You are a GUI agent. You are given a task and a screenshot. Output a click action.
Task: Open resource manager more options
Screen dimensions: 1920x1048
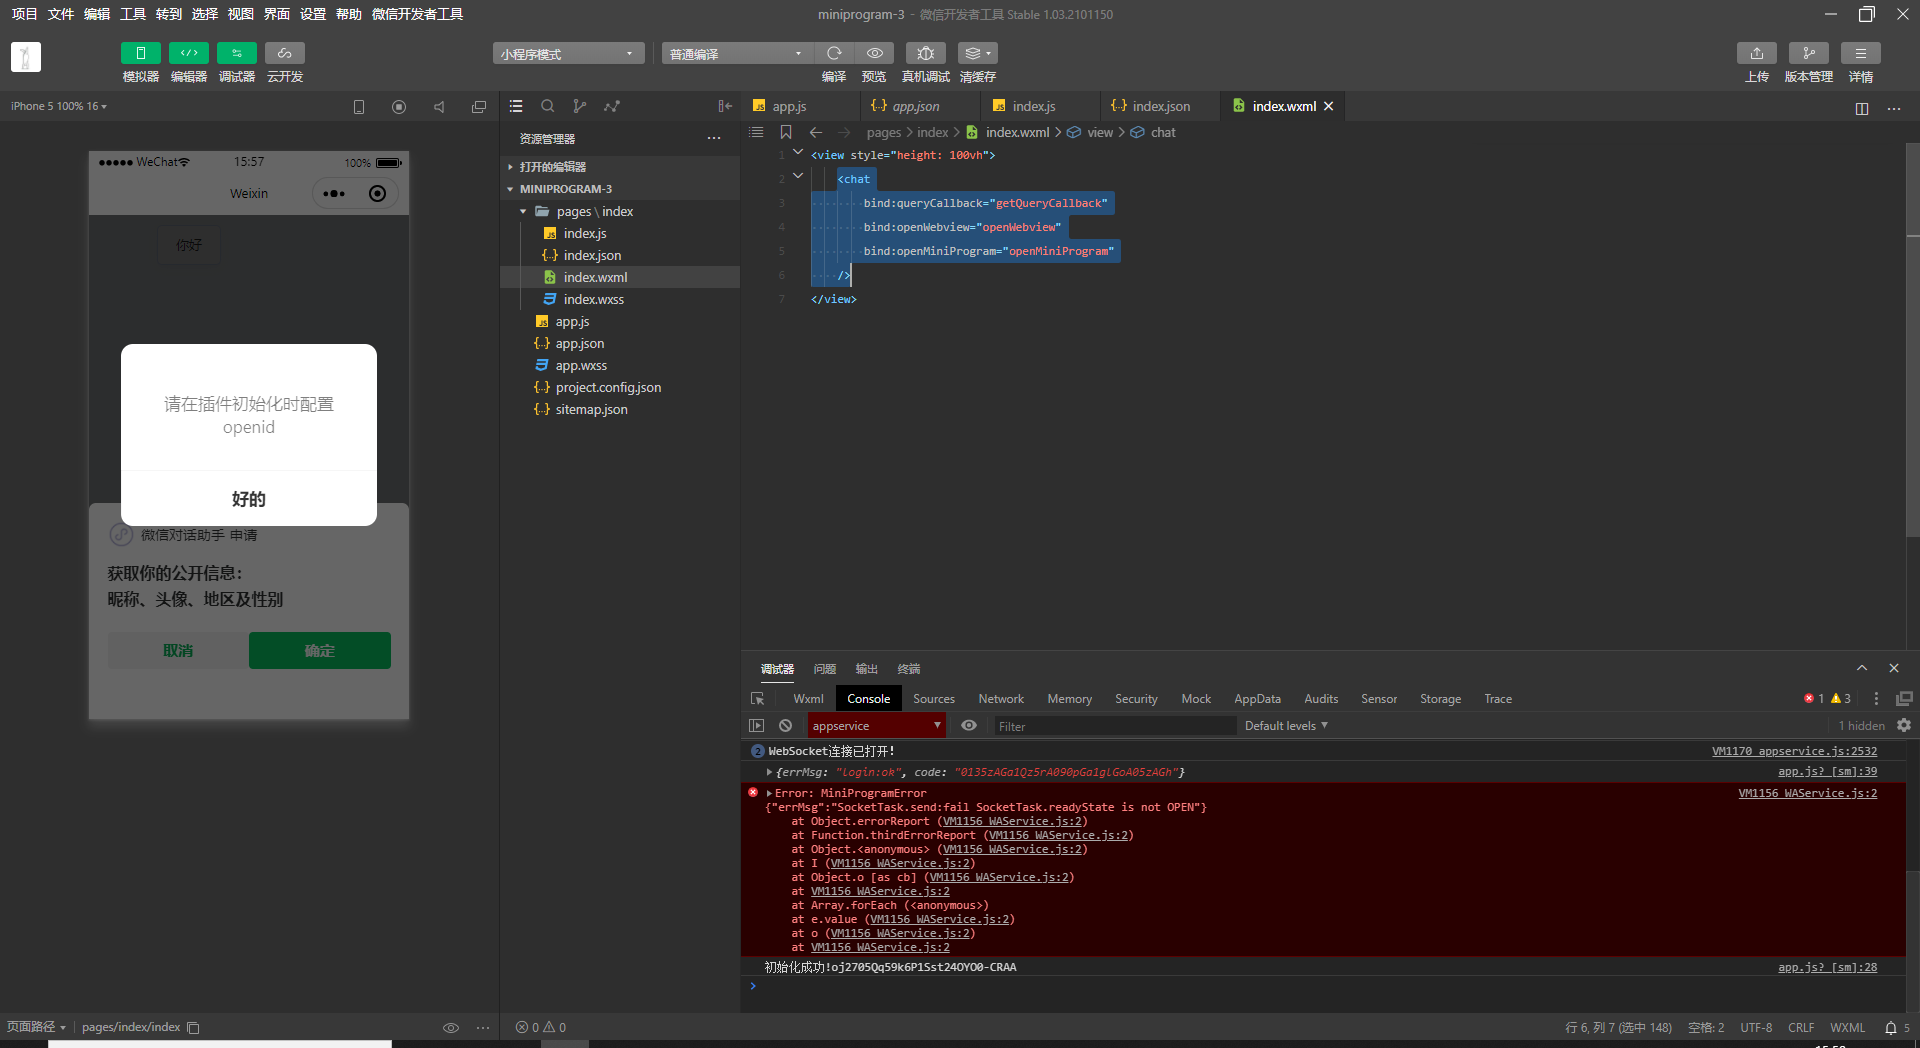[714, 138]
